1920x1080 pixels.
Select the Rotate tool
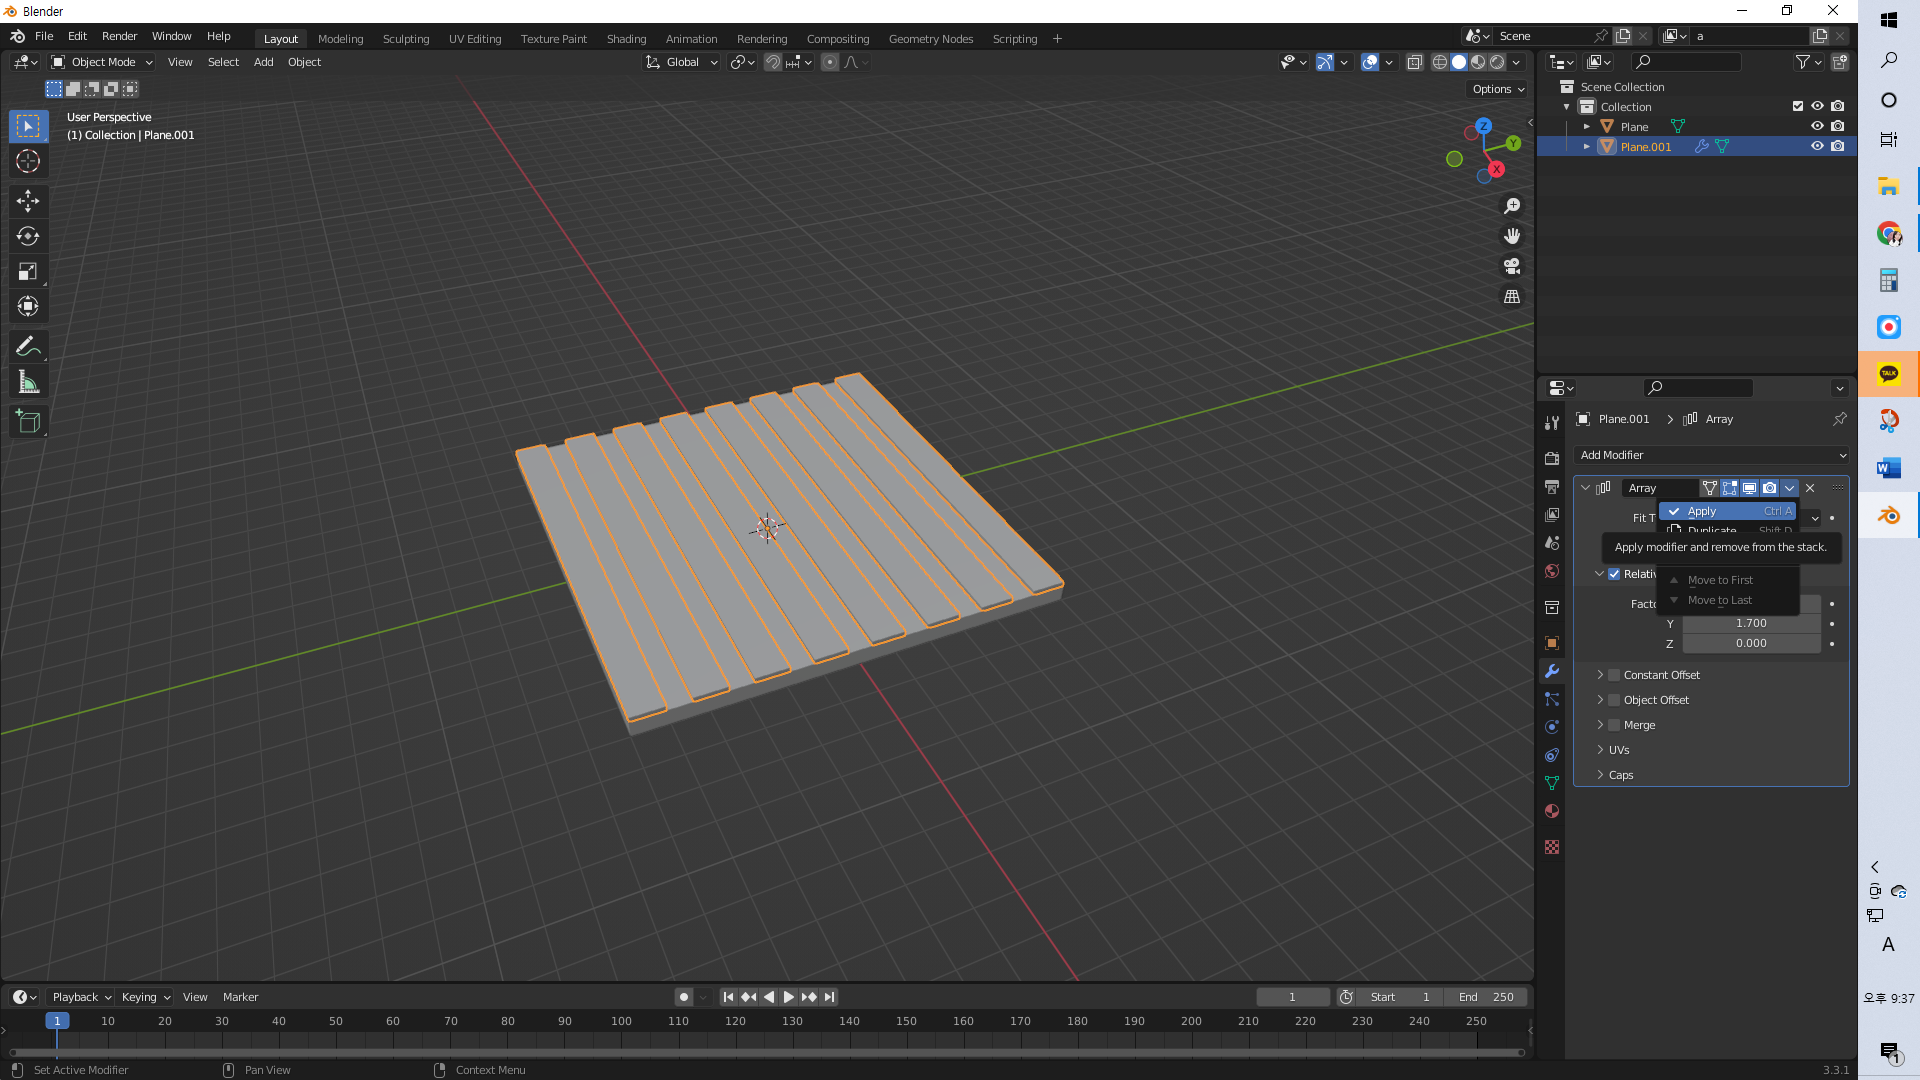click(28, 236)
